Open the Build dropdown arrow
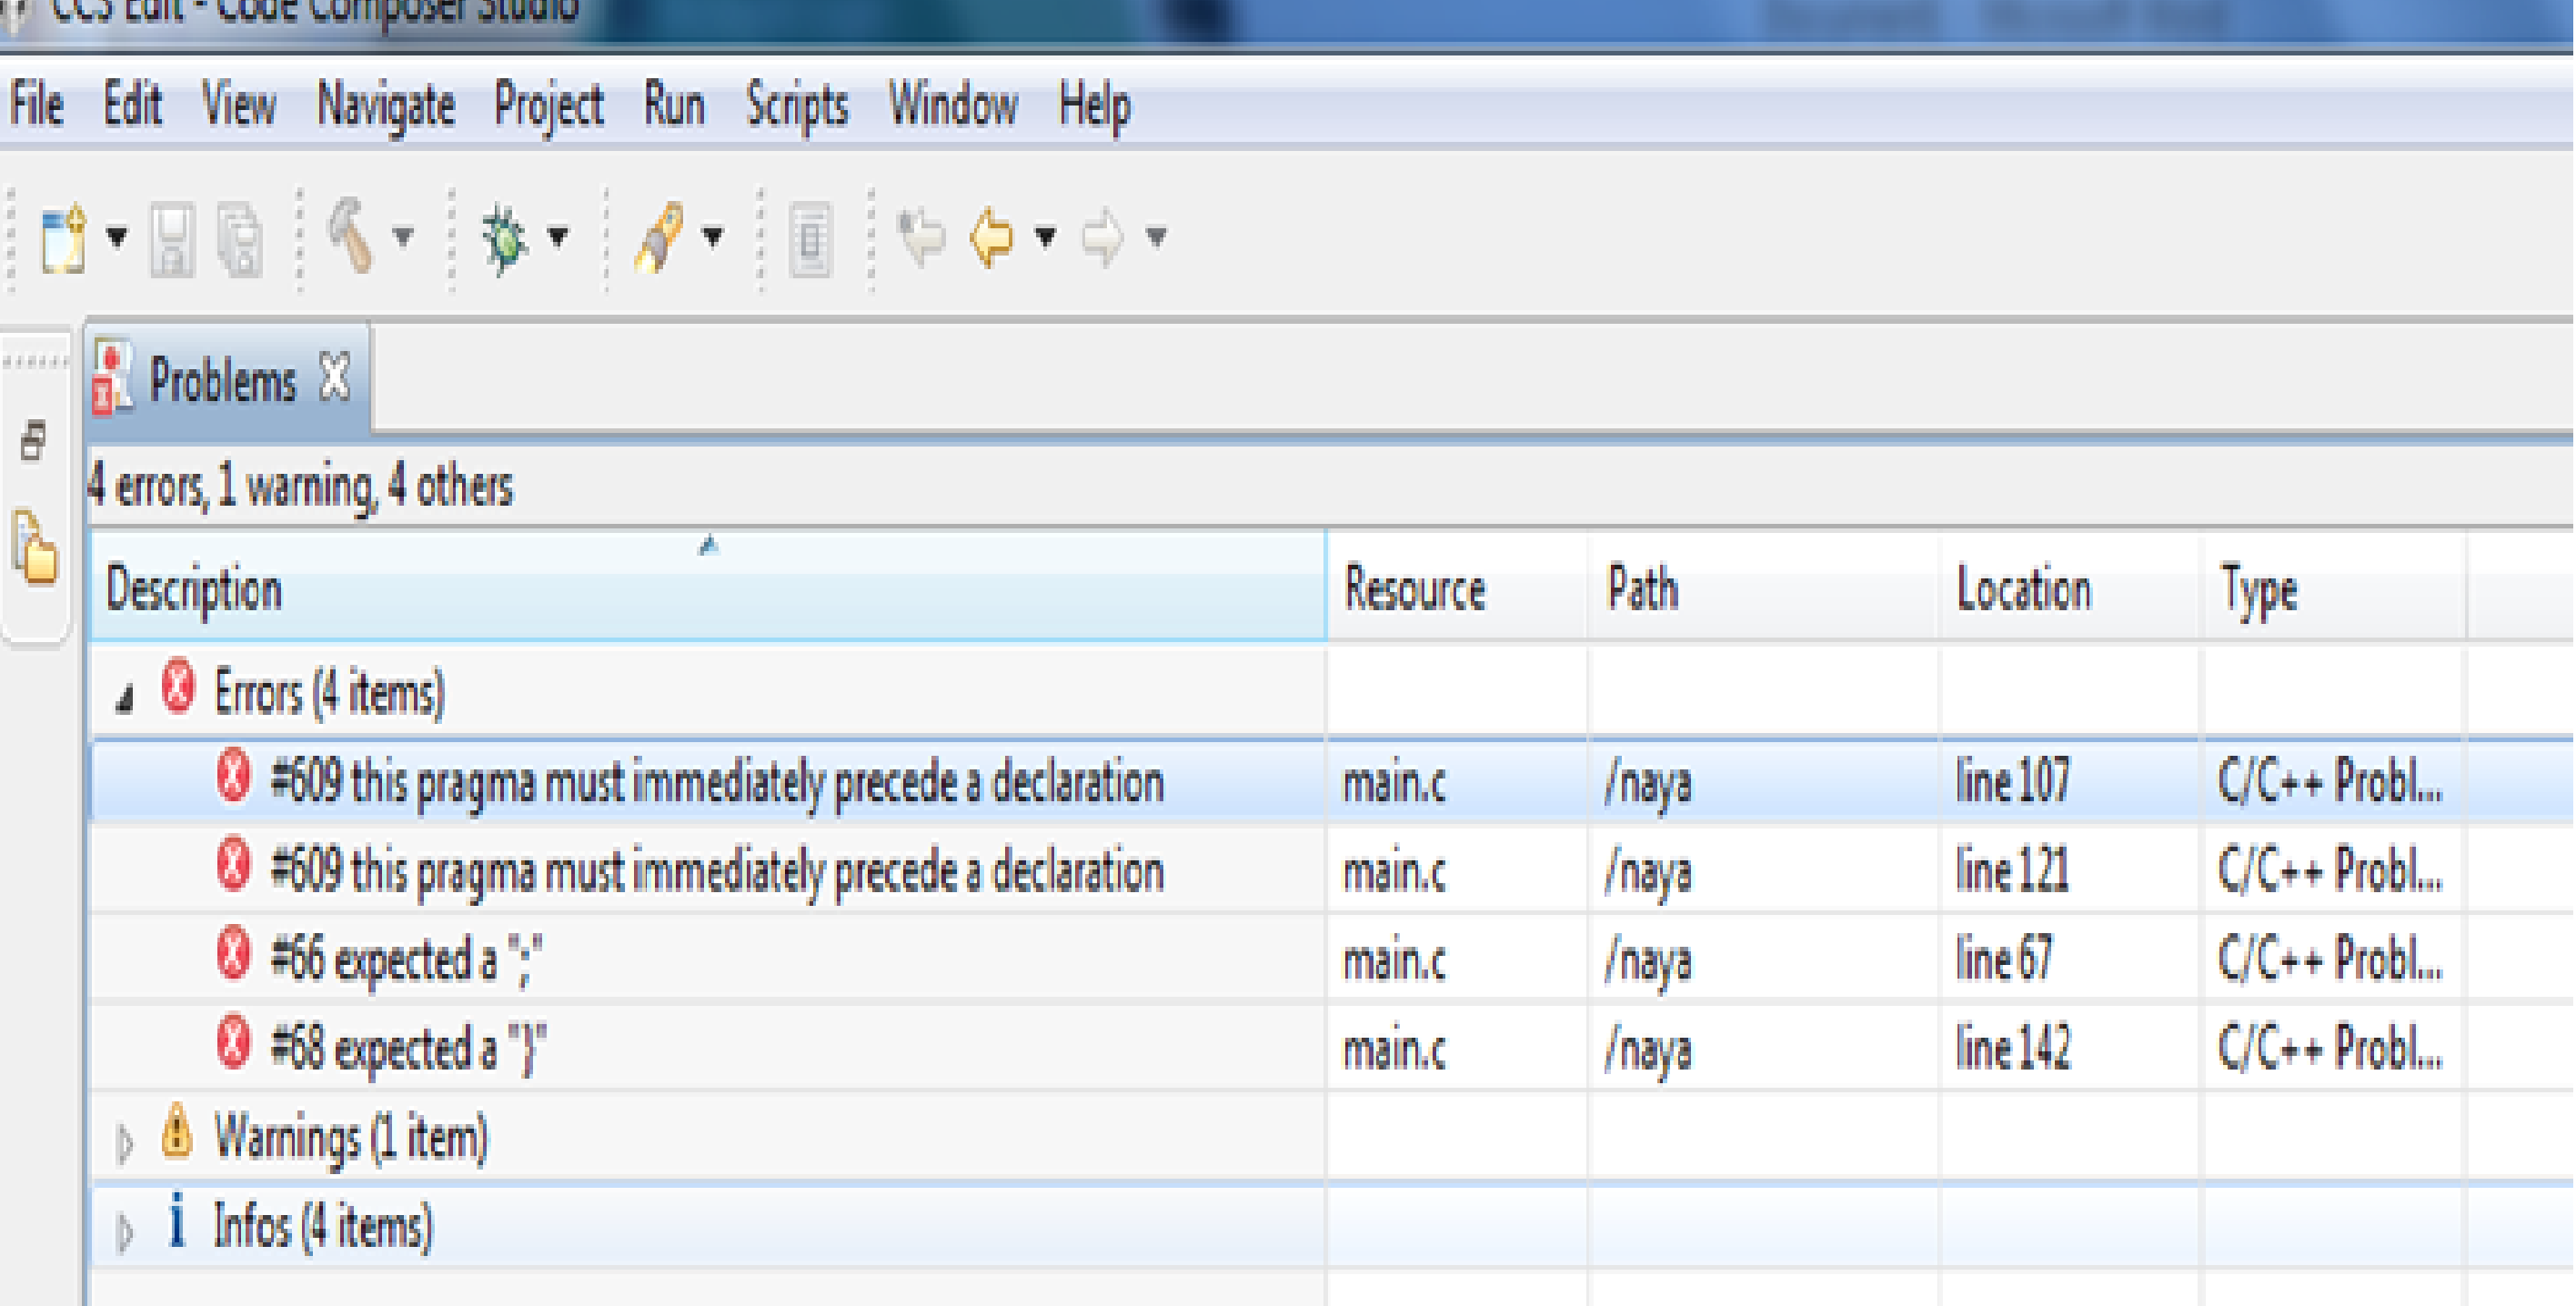 (x=403, y=237)
